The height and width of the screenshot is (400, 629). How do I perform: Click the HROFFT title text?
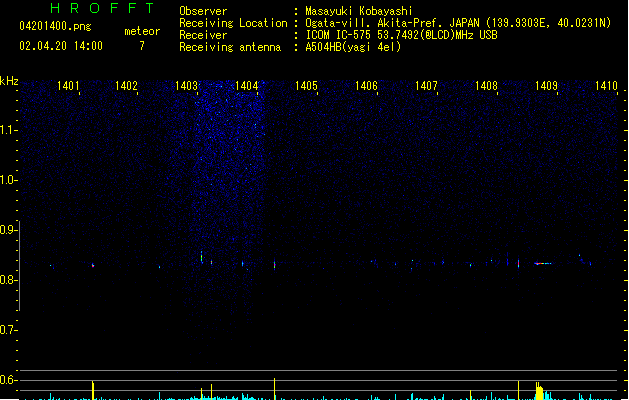click(102, 8)
